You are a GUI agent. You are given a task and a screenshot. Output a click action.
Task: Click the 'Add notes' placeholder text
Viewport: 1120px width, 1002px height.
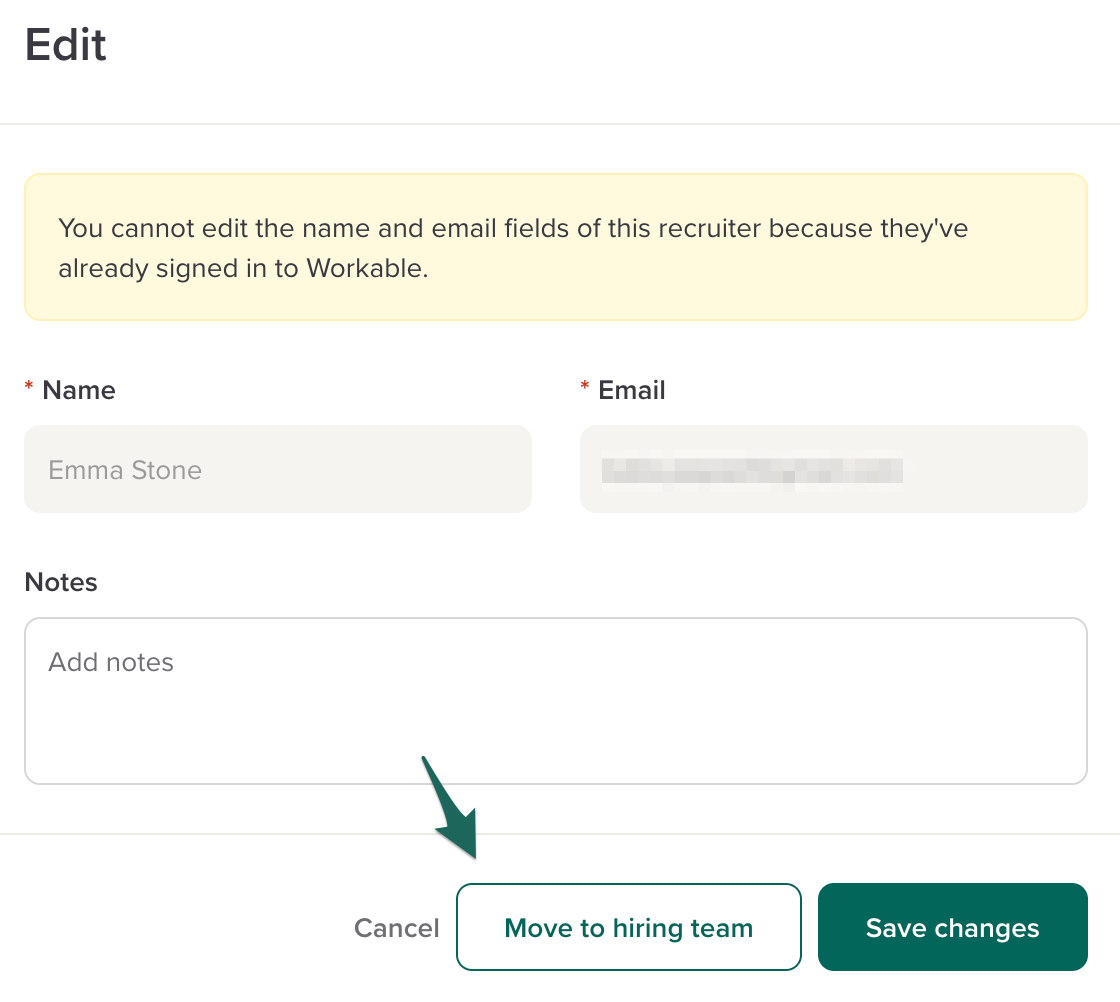point(111,662)
